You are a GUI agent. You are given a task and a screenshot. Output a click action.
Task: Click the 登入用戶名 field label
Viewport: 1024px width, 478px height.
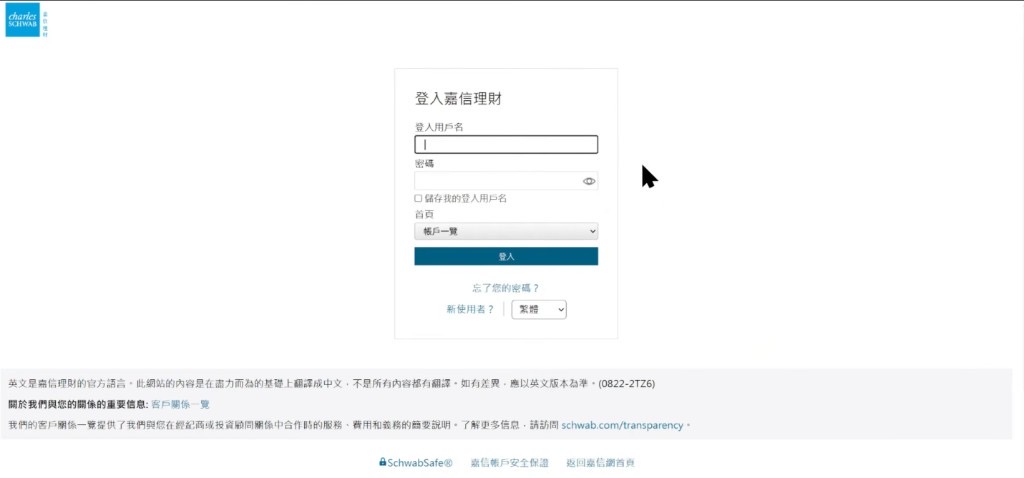click(440, 127)
